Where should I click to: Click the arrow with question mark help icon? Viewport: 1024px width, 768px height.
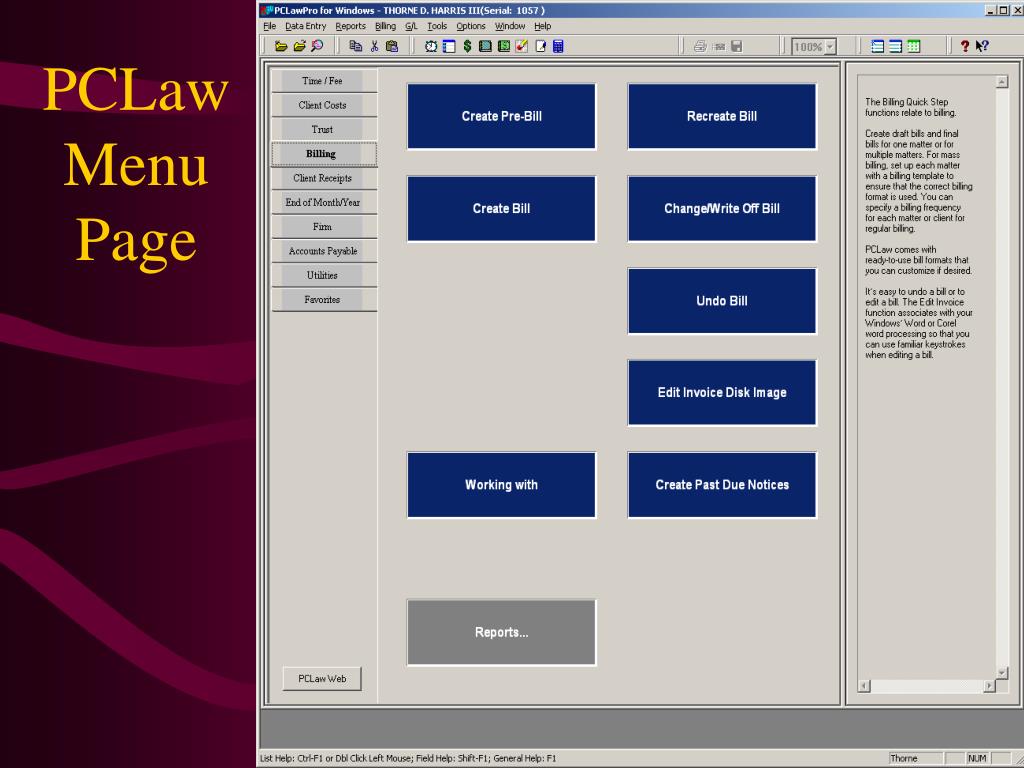pyautogui.click(x=982, y=46)
